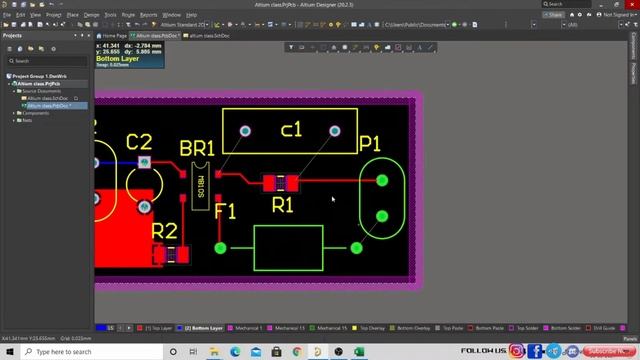The image size is (640, 360).
Task: Click the save icon in Projects panel
Action: [x=9, y=49]
